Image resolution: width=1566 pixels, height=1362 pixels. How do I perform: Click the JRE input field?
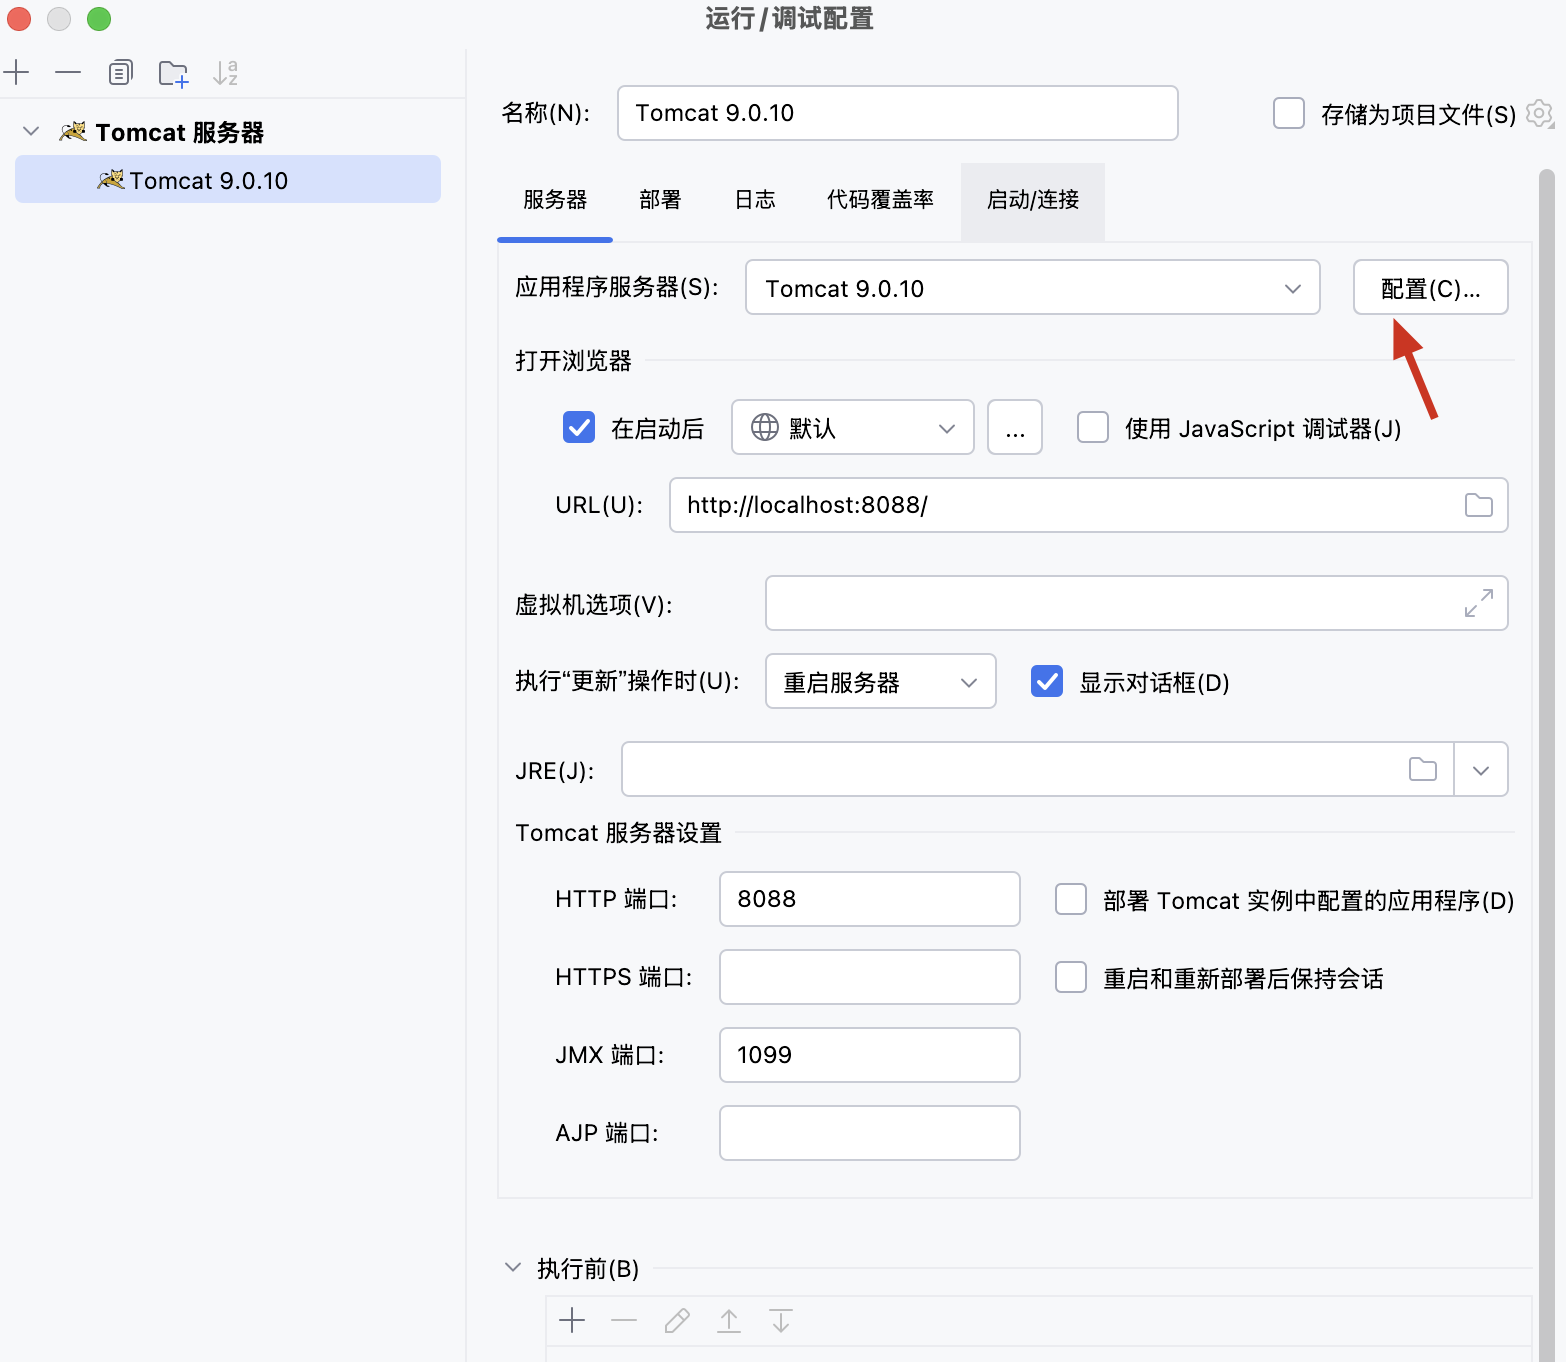tap(1038, 769)
